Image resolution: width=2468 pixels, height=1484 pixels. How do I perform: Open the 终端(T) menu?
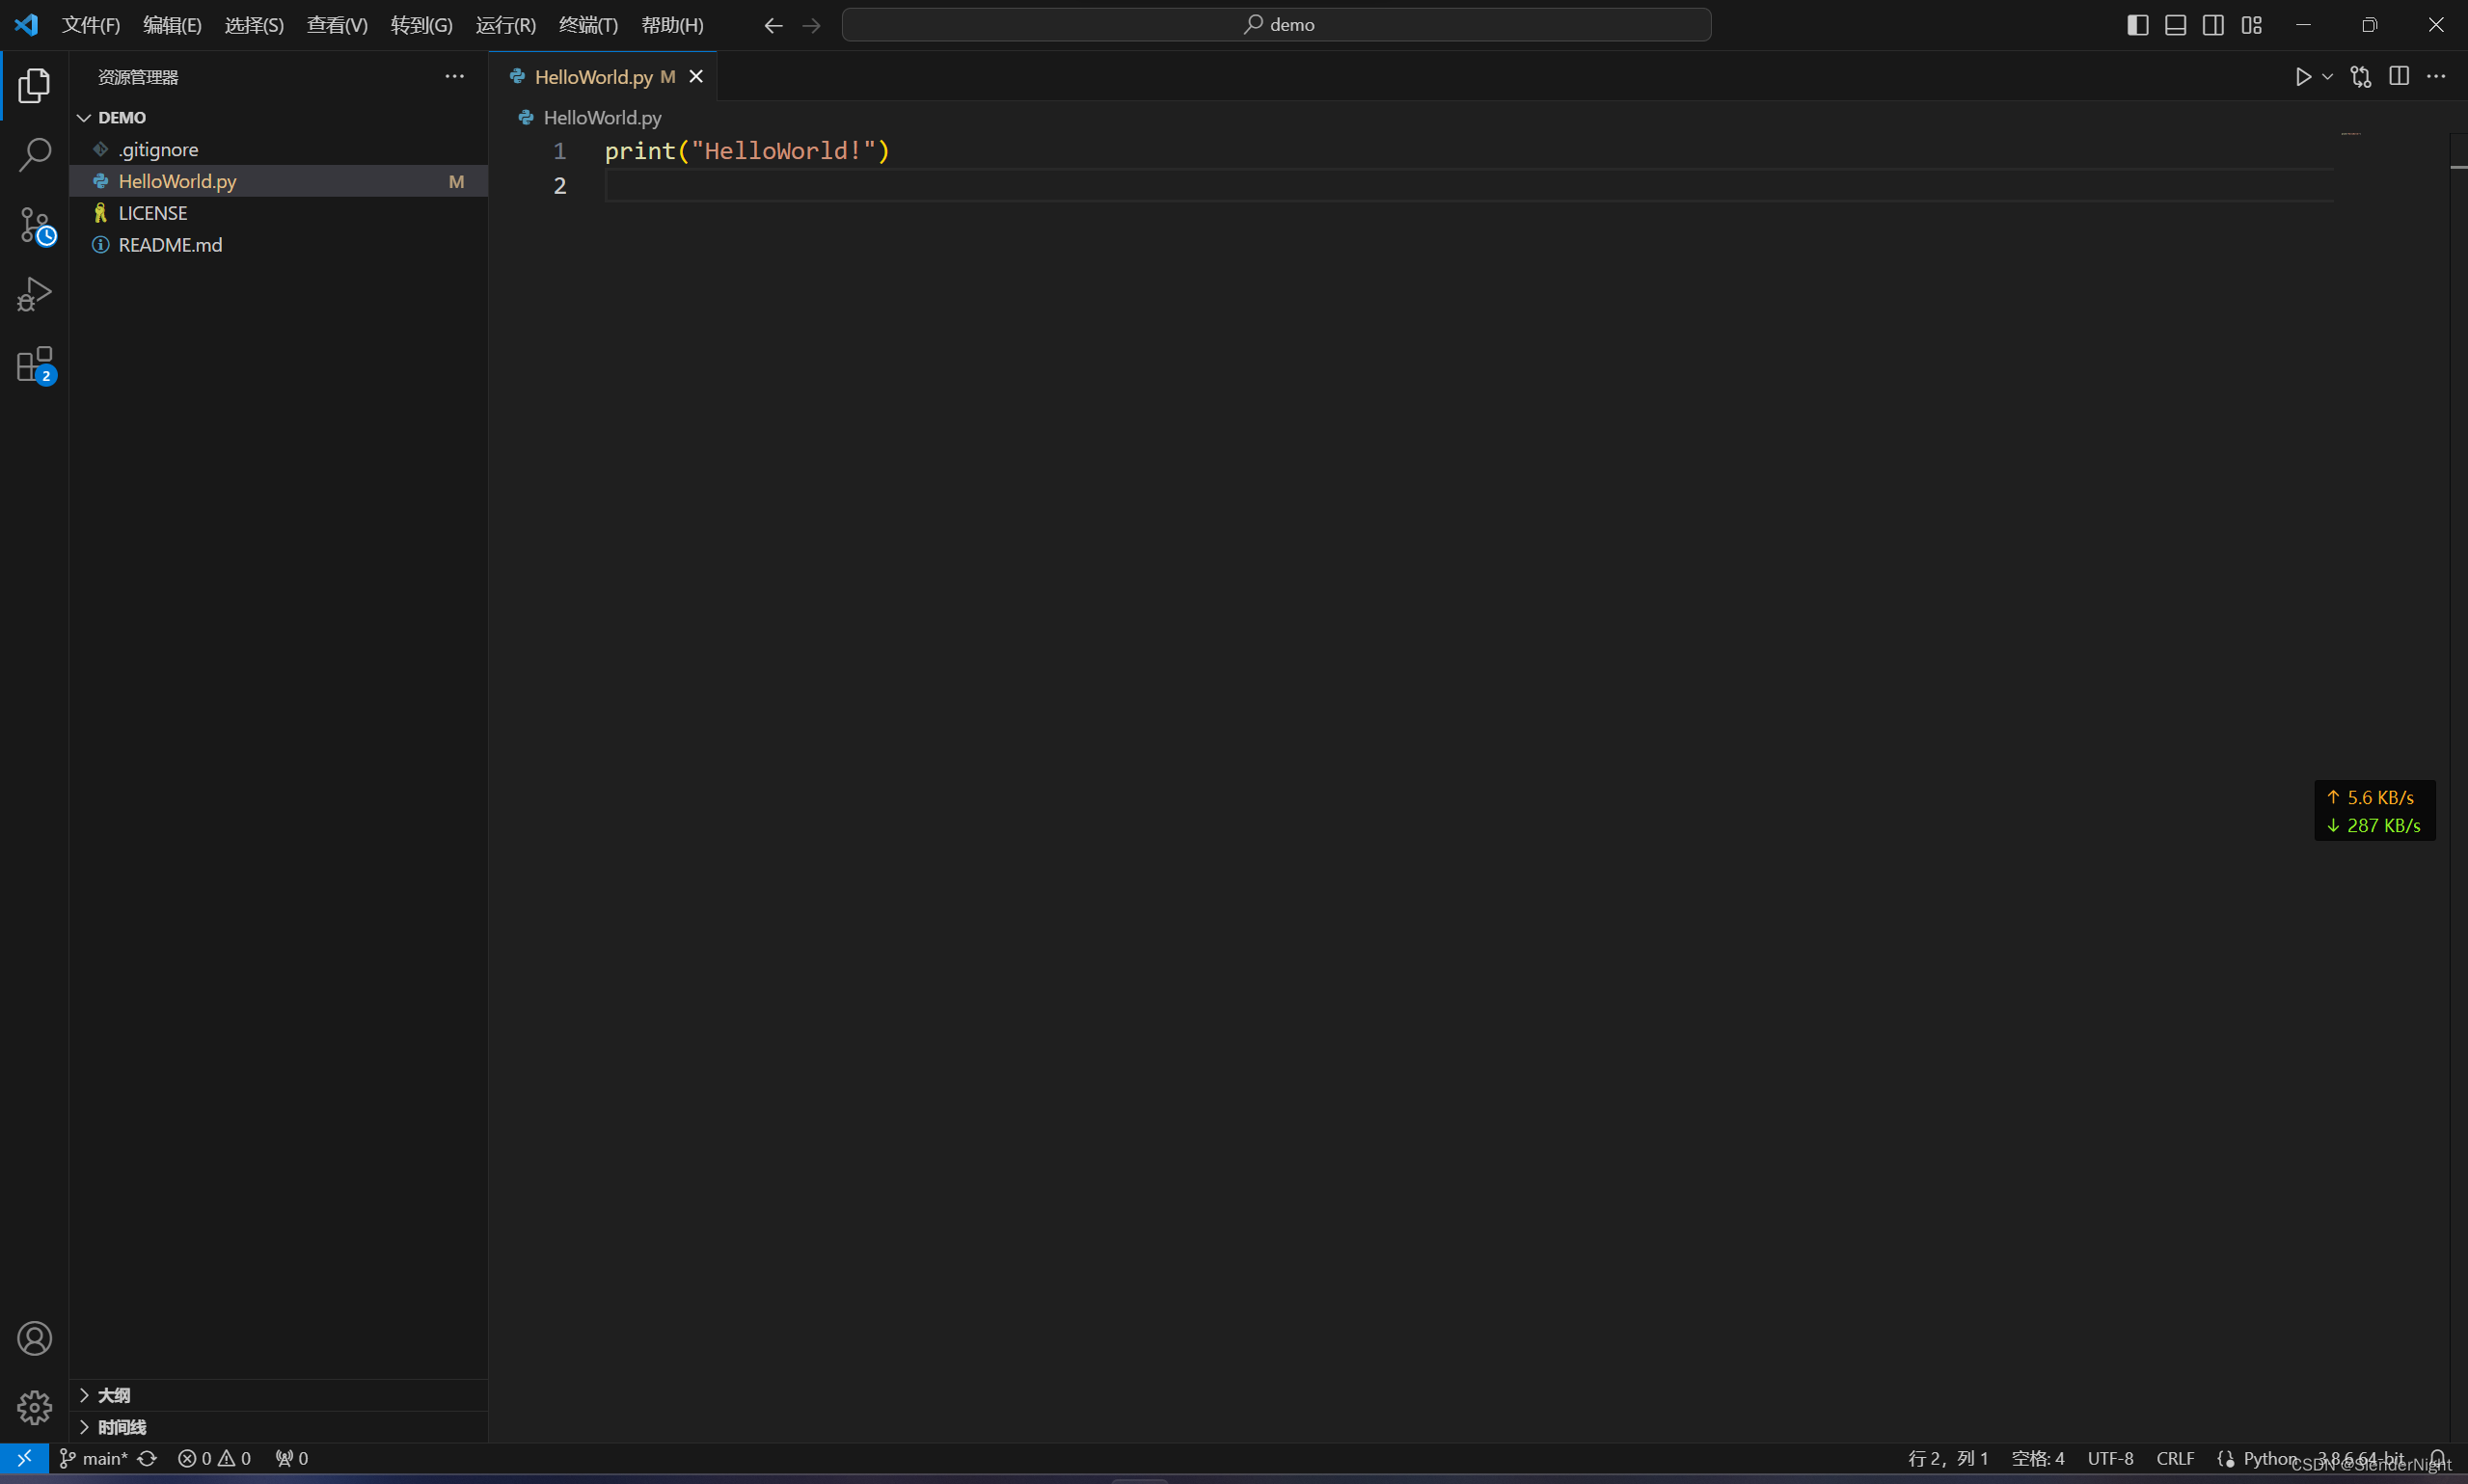(x=588, y=25)
